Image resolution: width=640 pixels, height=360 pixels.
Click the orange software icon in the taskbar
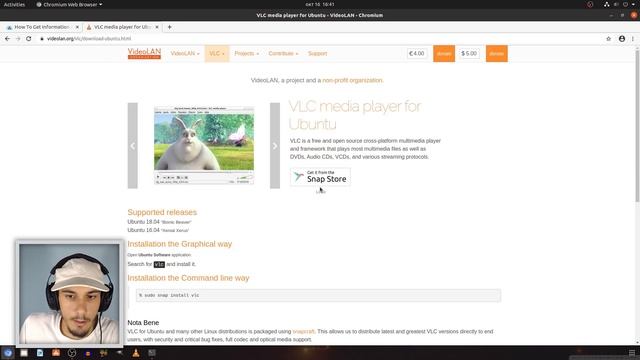click(56, 353)
